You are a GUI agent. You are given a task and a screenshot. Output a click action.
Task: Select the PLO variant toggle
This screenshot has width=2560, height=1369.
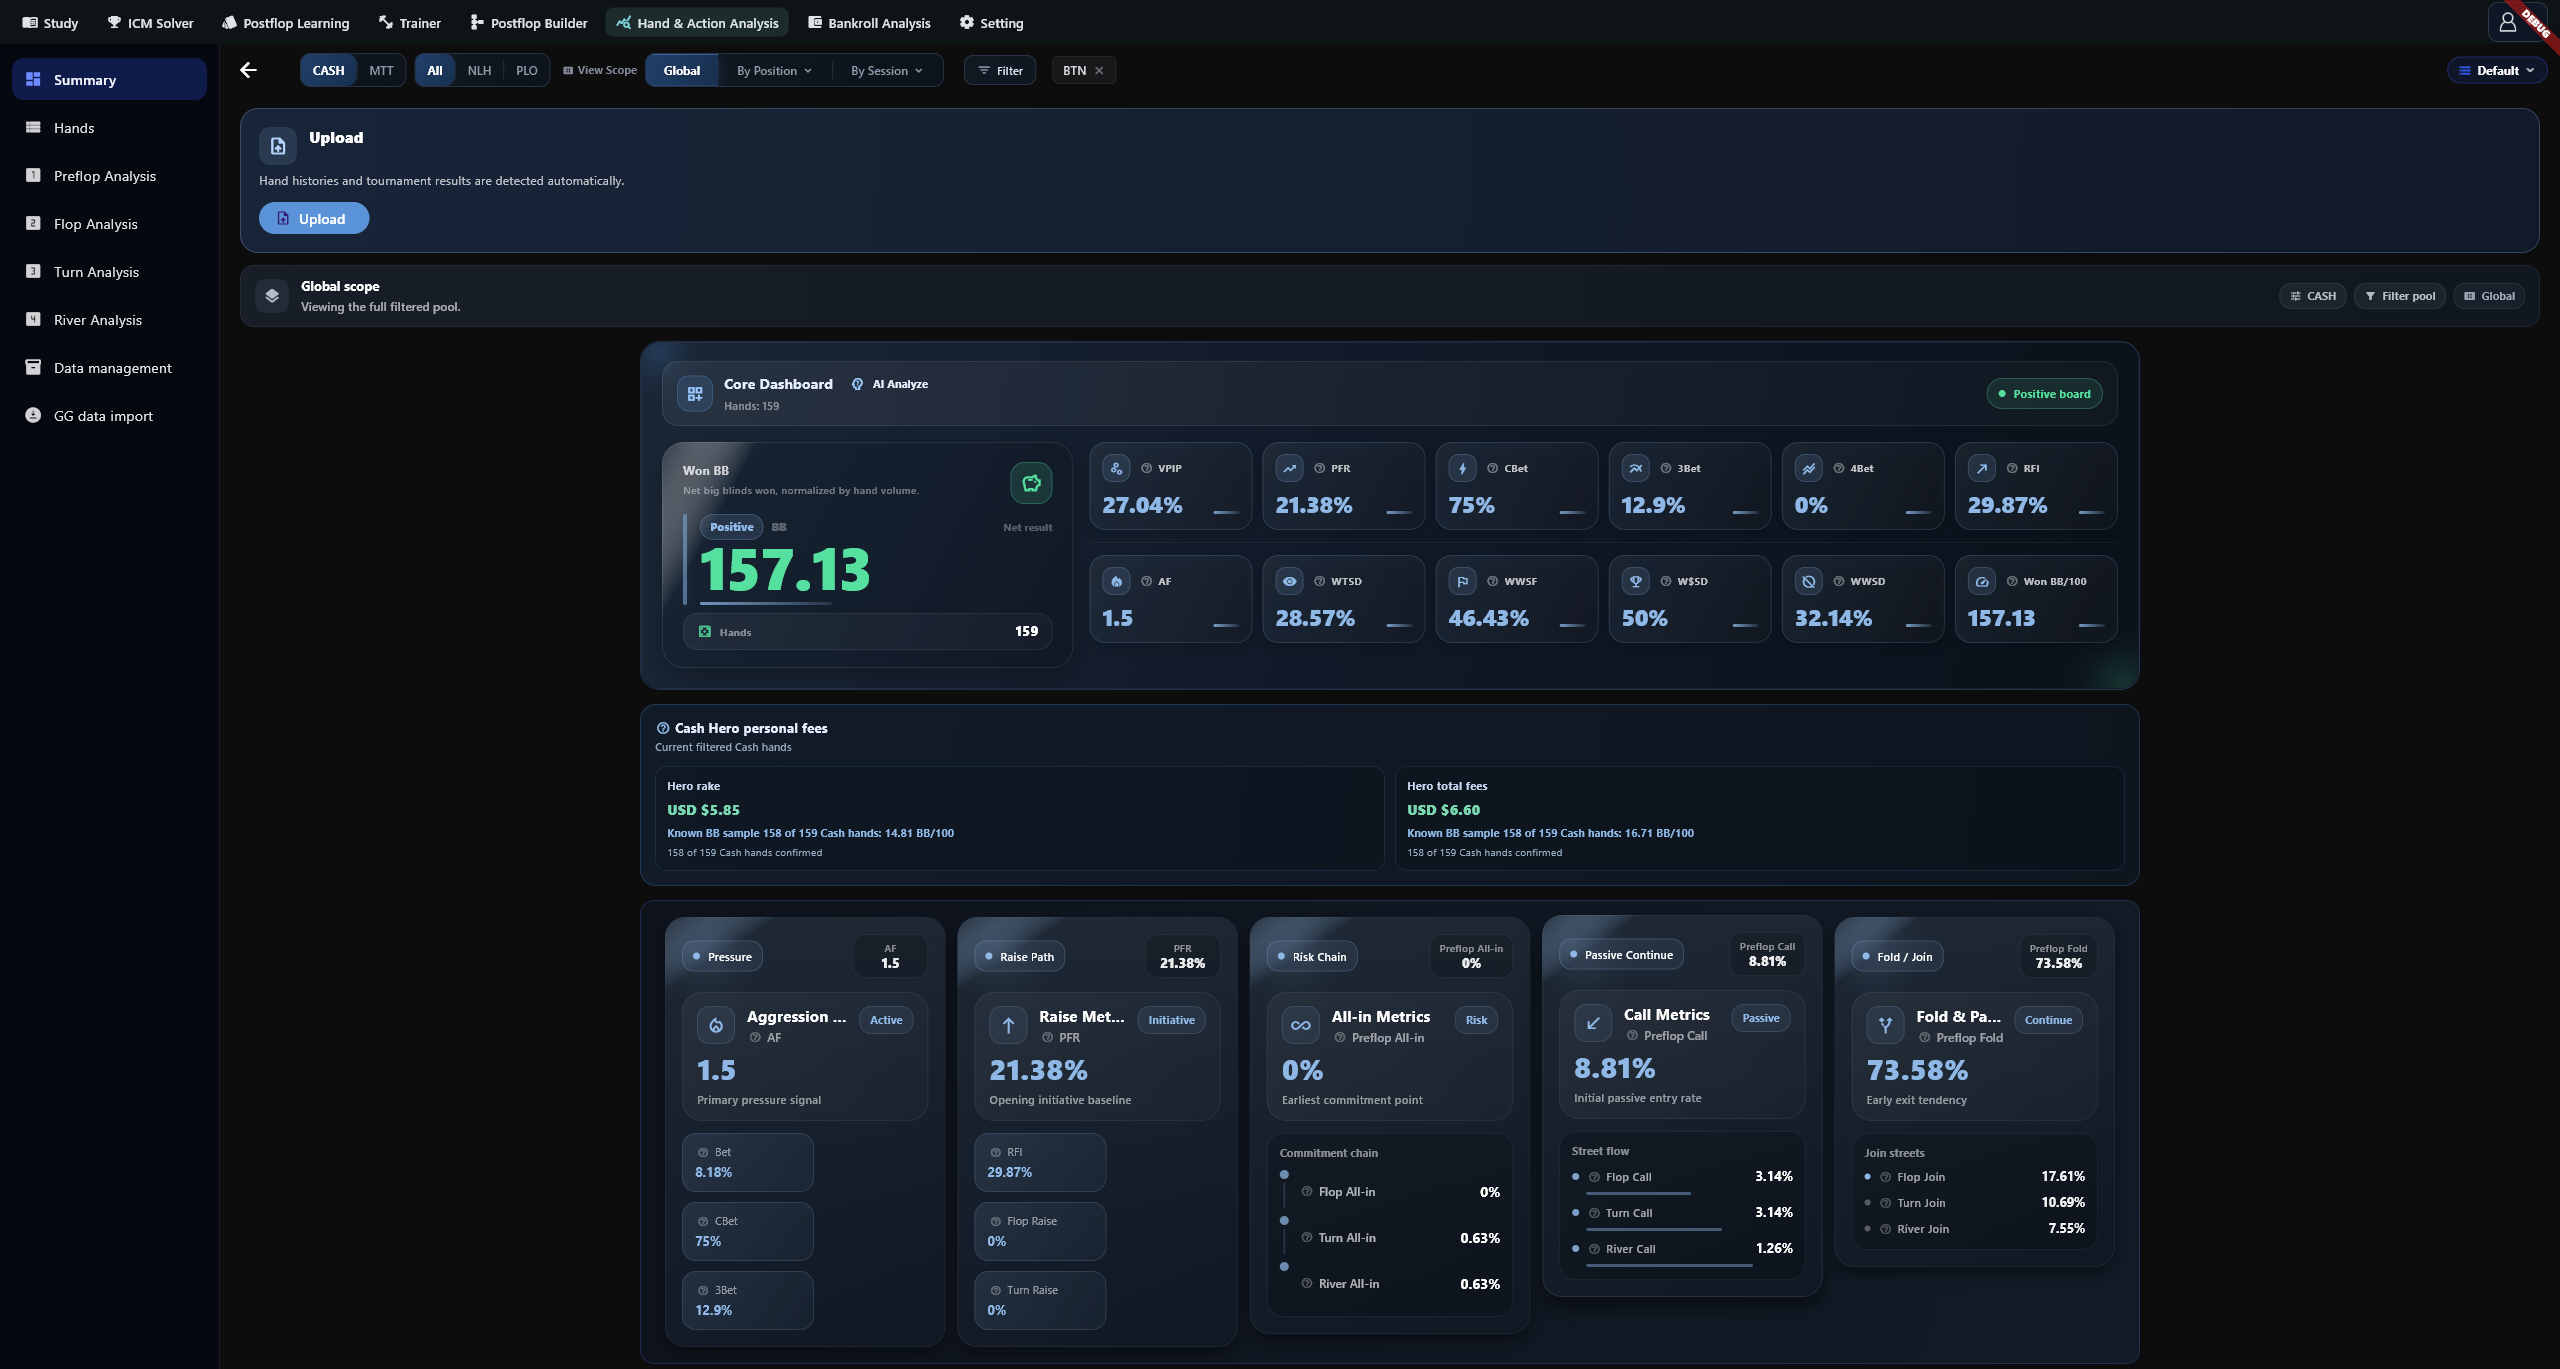527,70
